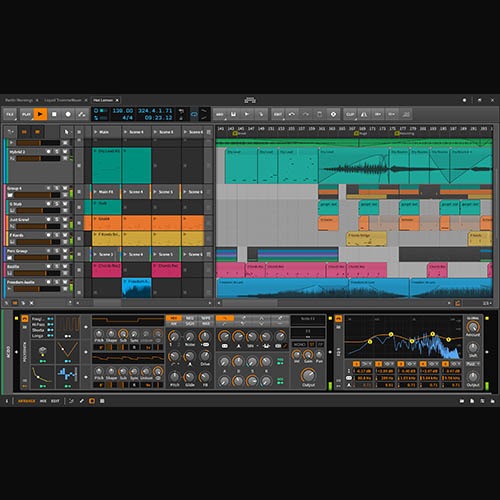Click the Freedom Audio volume fader

coord(38,289)
